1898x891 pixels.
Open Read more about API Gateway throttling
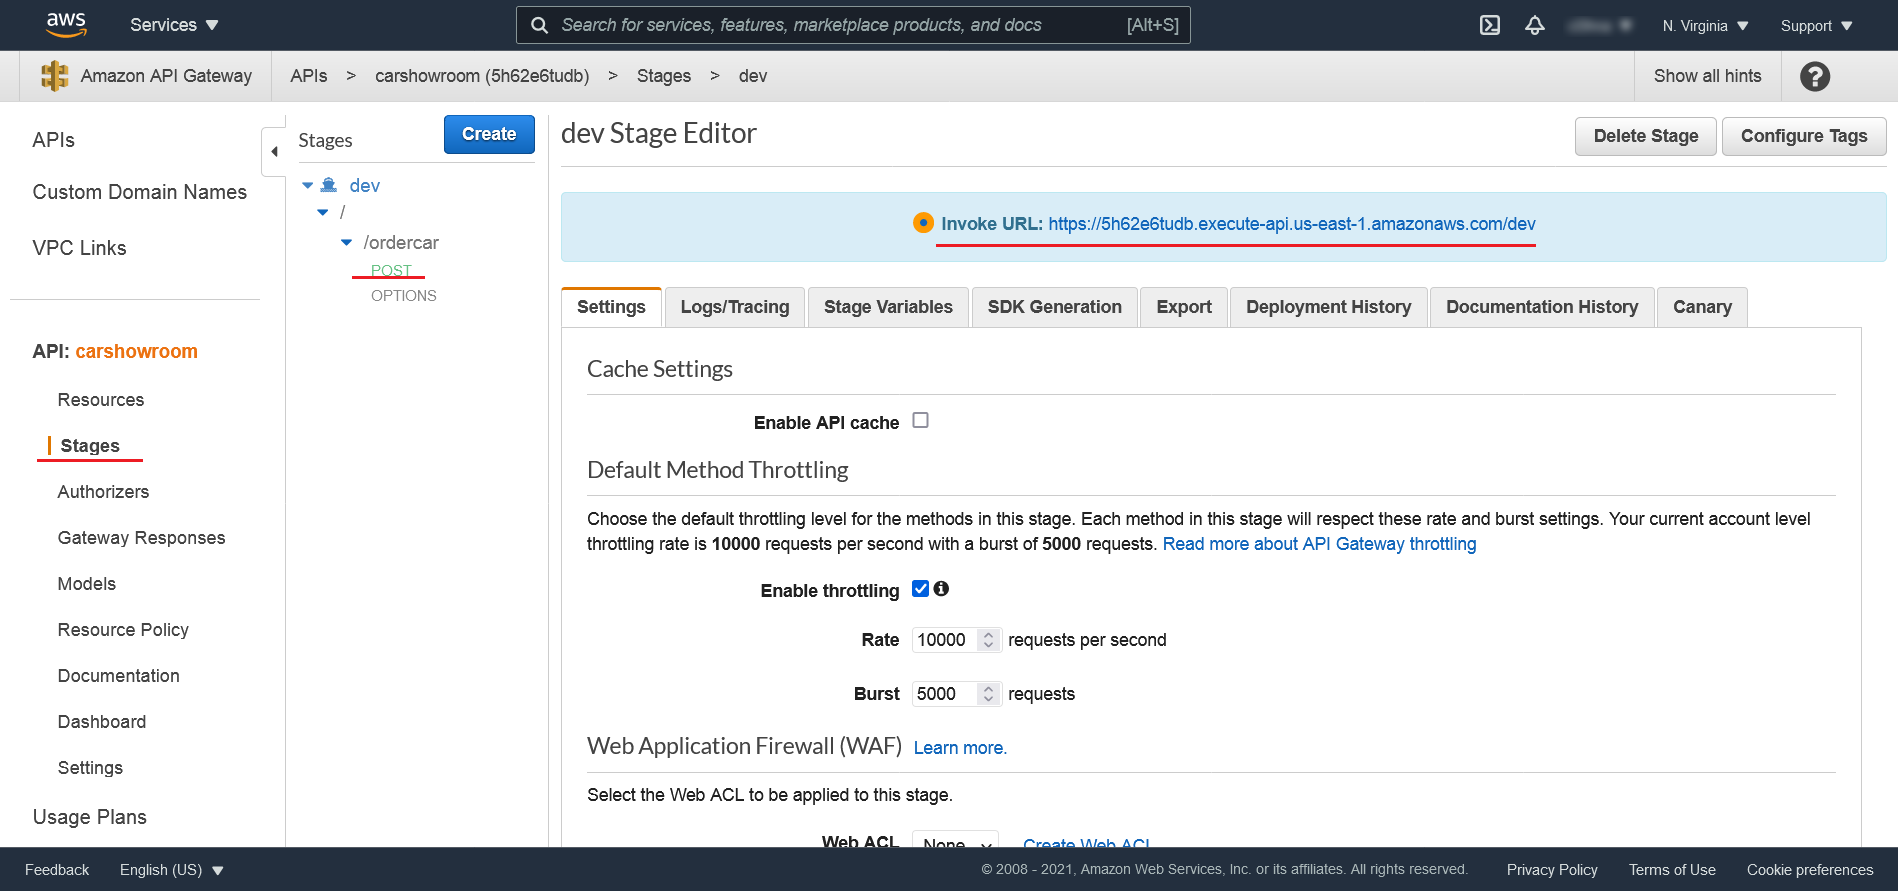[x=1319, y=544]
